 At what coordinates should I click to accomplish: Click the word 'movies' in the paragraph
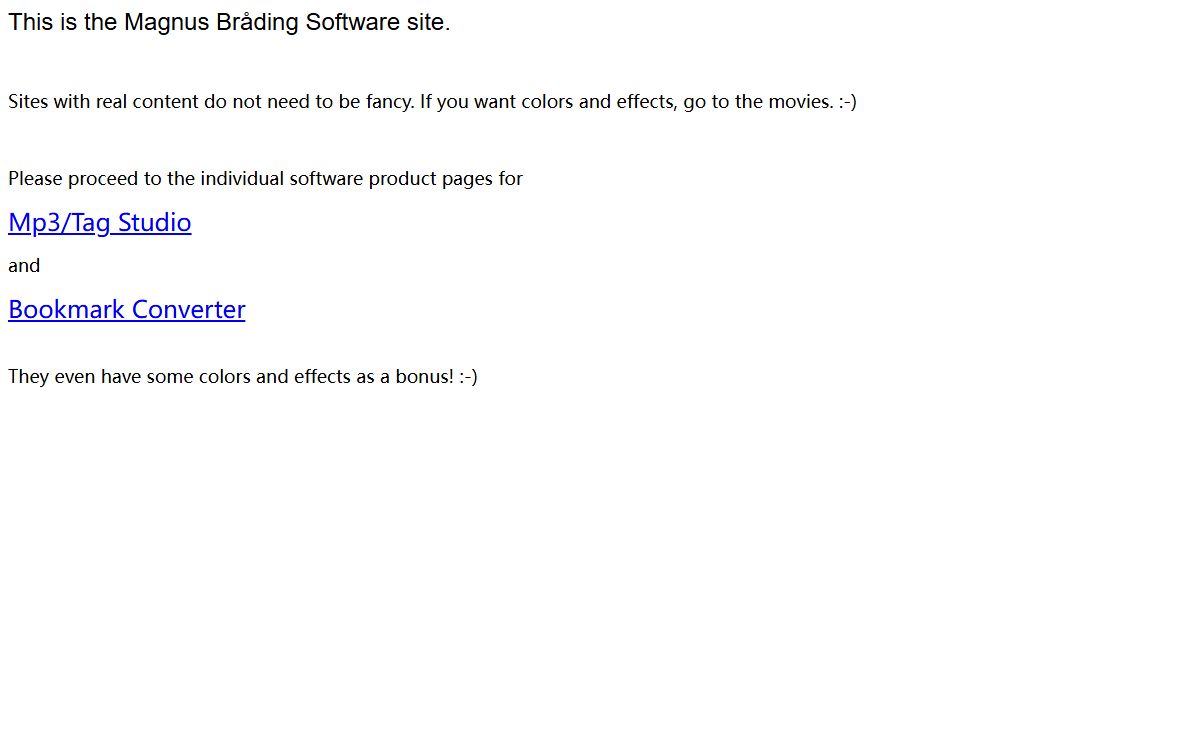(802, 102)
